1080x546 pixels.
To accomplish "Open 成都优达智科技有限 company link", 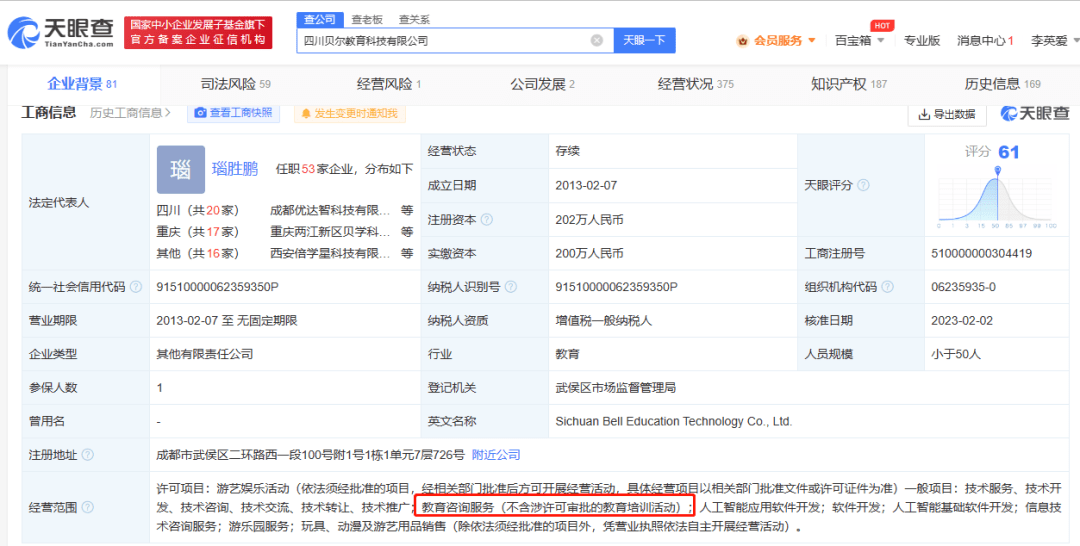I will (331, 211).
